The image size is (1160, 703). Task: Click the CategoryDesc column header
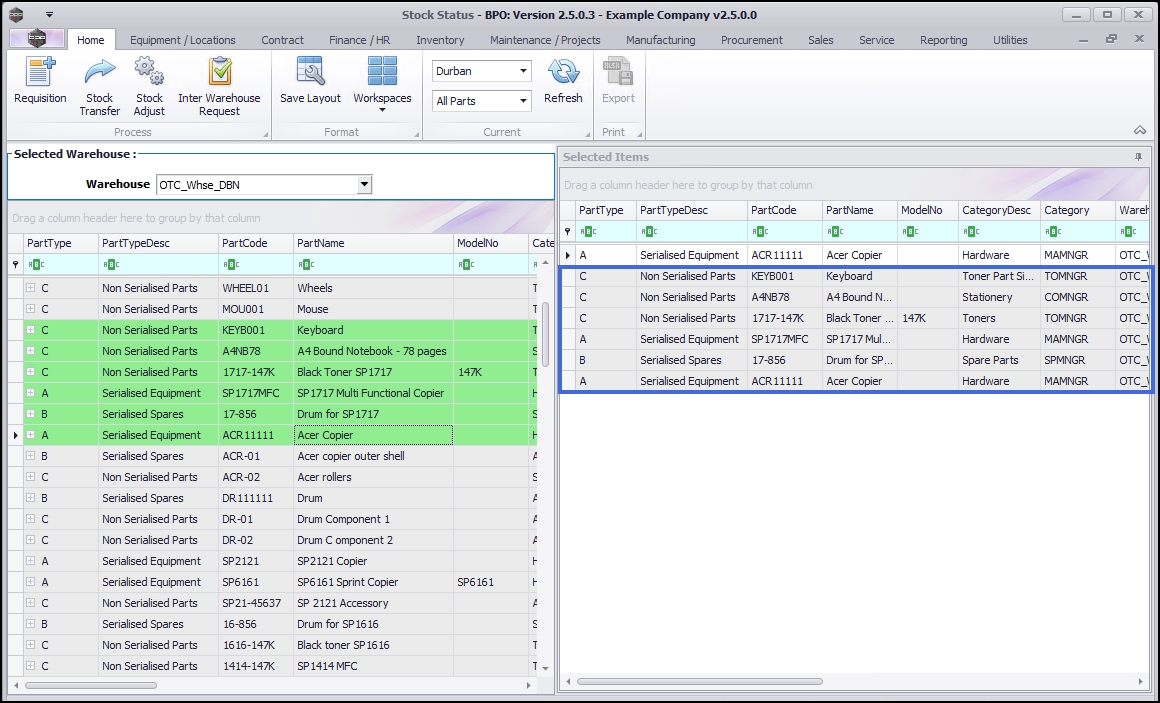996,210
